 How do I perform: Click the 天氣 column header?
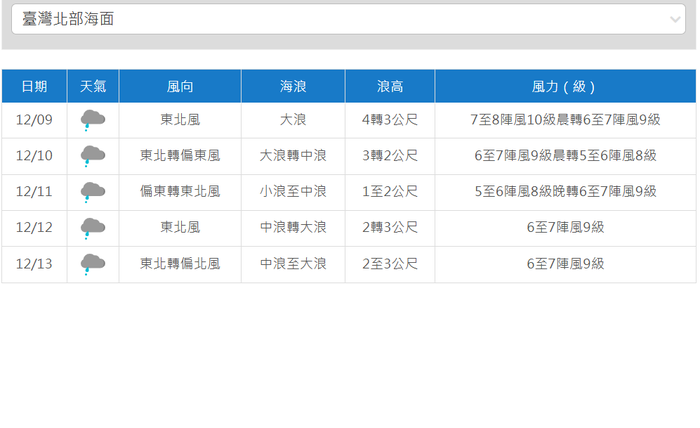tap(93, 87)
